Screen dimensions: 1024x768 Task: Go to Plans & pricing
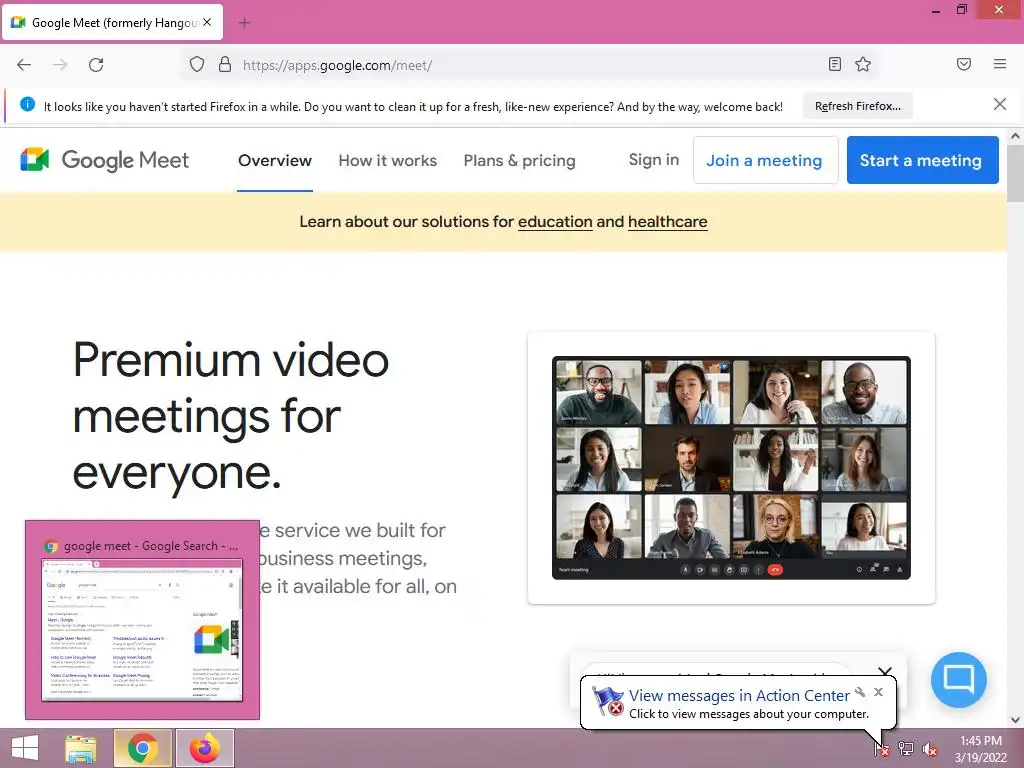[519, 161]
